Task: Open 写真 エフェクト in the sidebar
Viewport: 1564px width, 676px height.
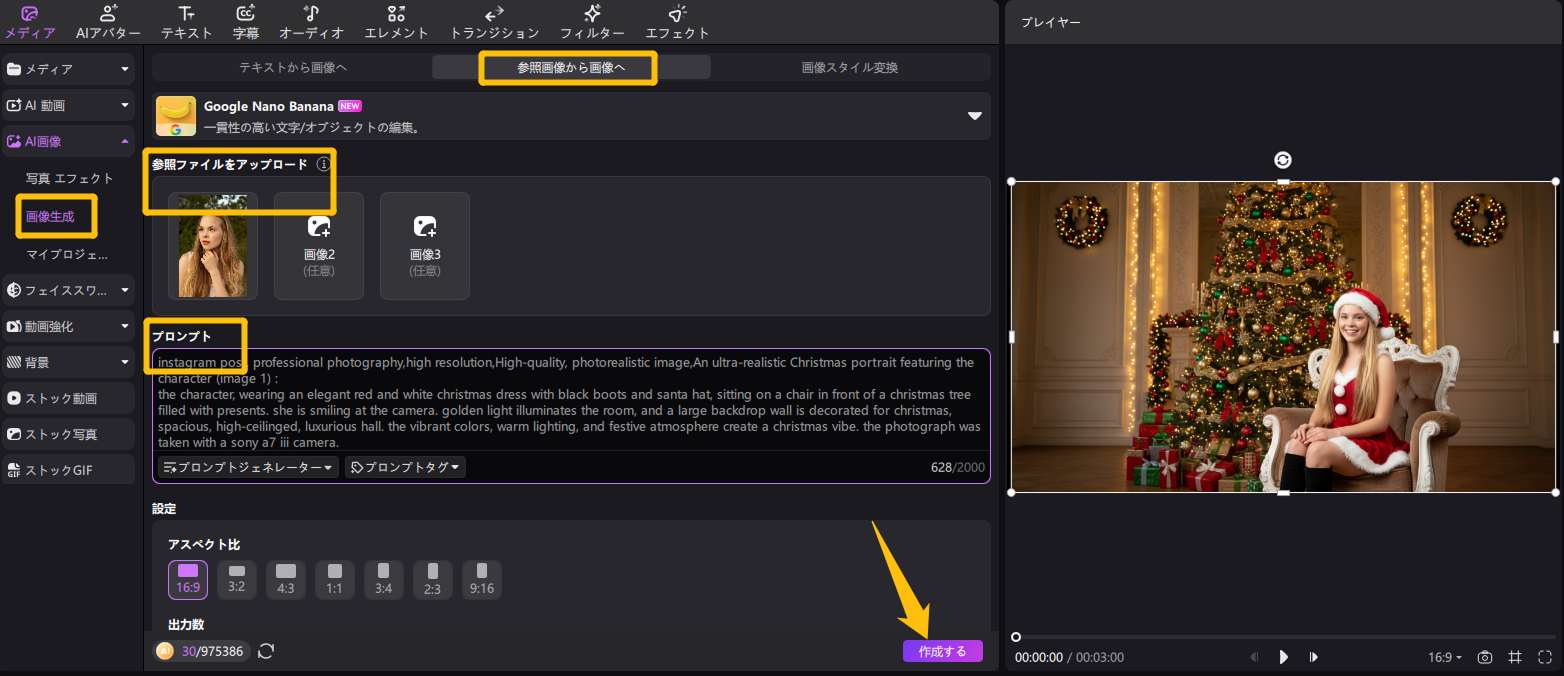Action: (x=70, y=178)
